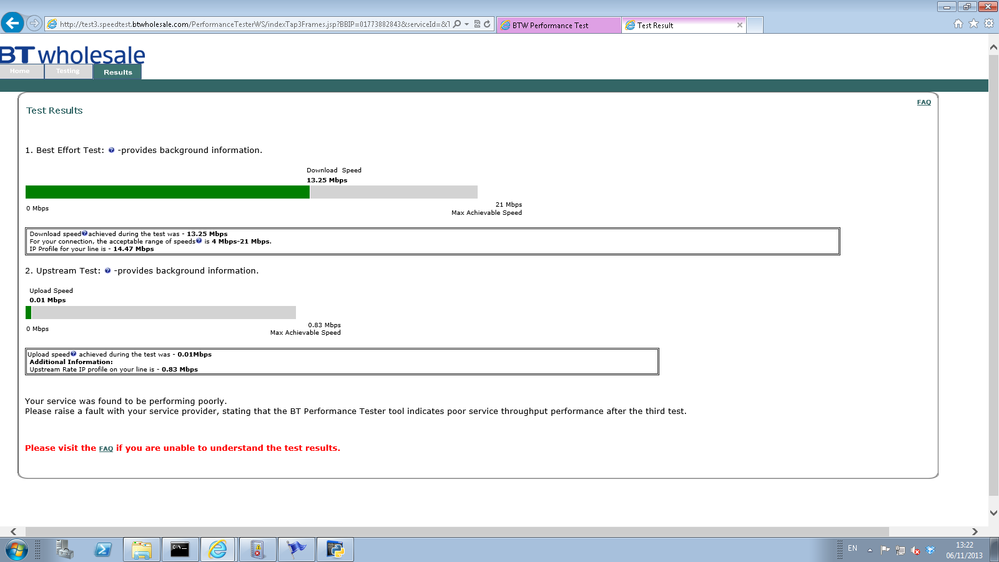Open the taskbar app with red stop icon
Viewport: 999px width, 562px height.
click(257, 549)
